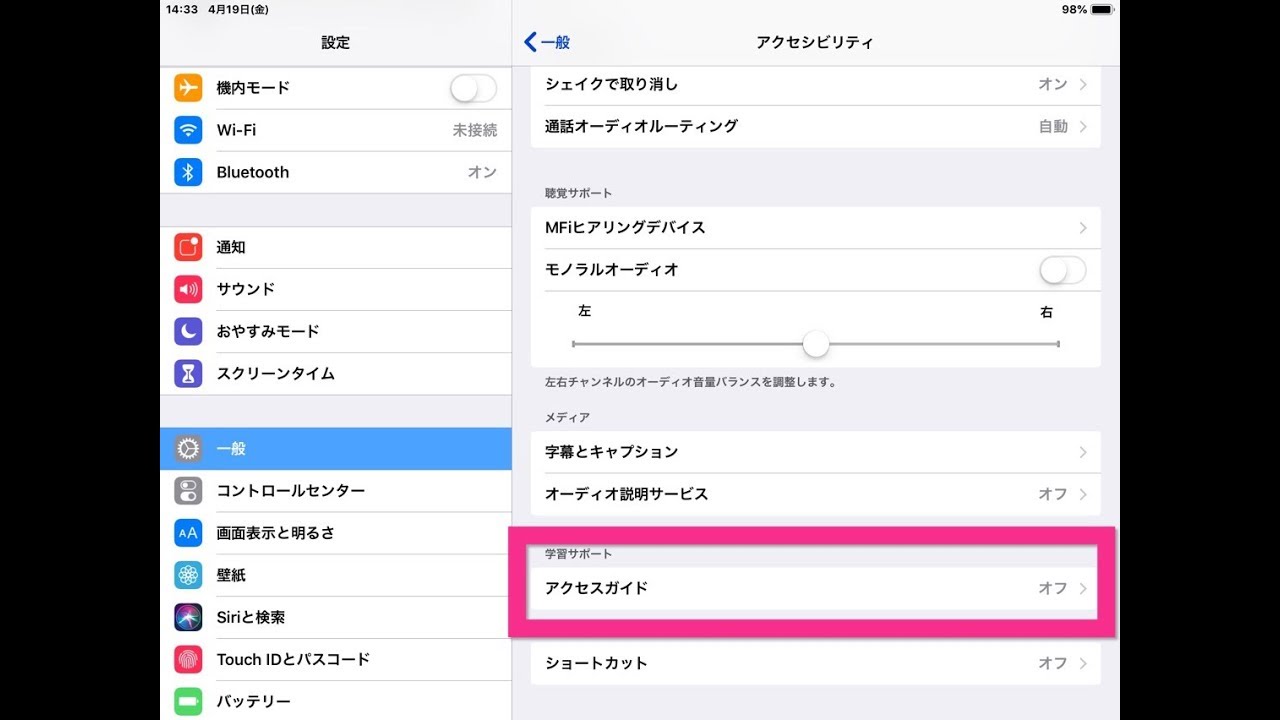
Task: Tap the スクリーンタイム hourglass icon
Action: point(188,373)
